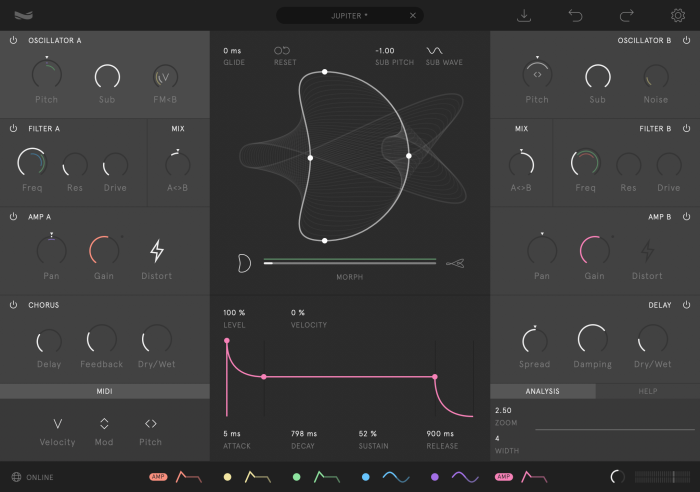
Task: Click the blue modulation source dot
Action: click(366, 477)
